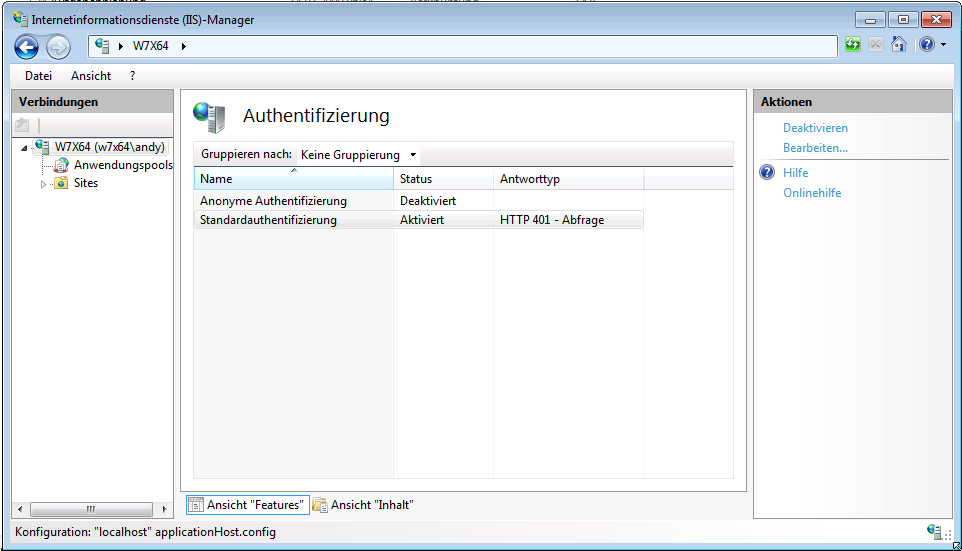Click the green refresh page icon
The height and width of the screenshot is (551, 962).
point(852,45)
